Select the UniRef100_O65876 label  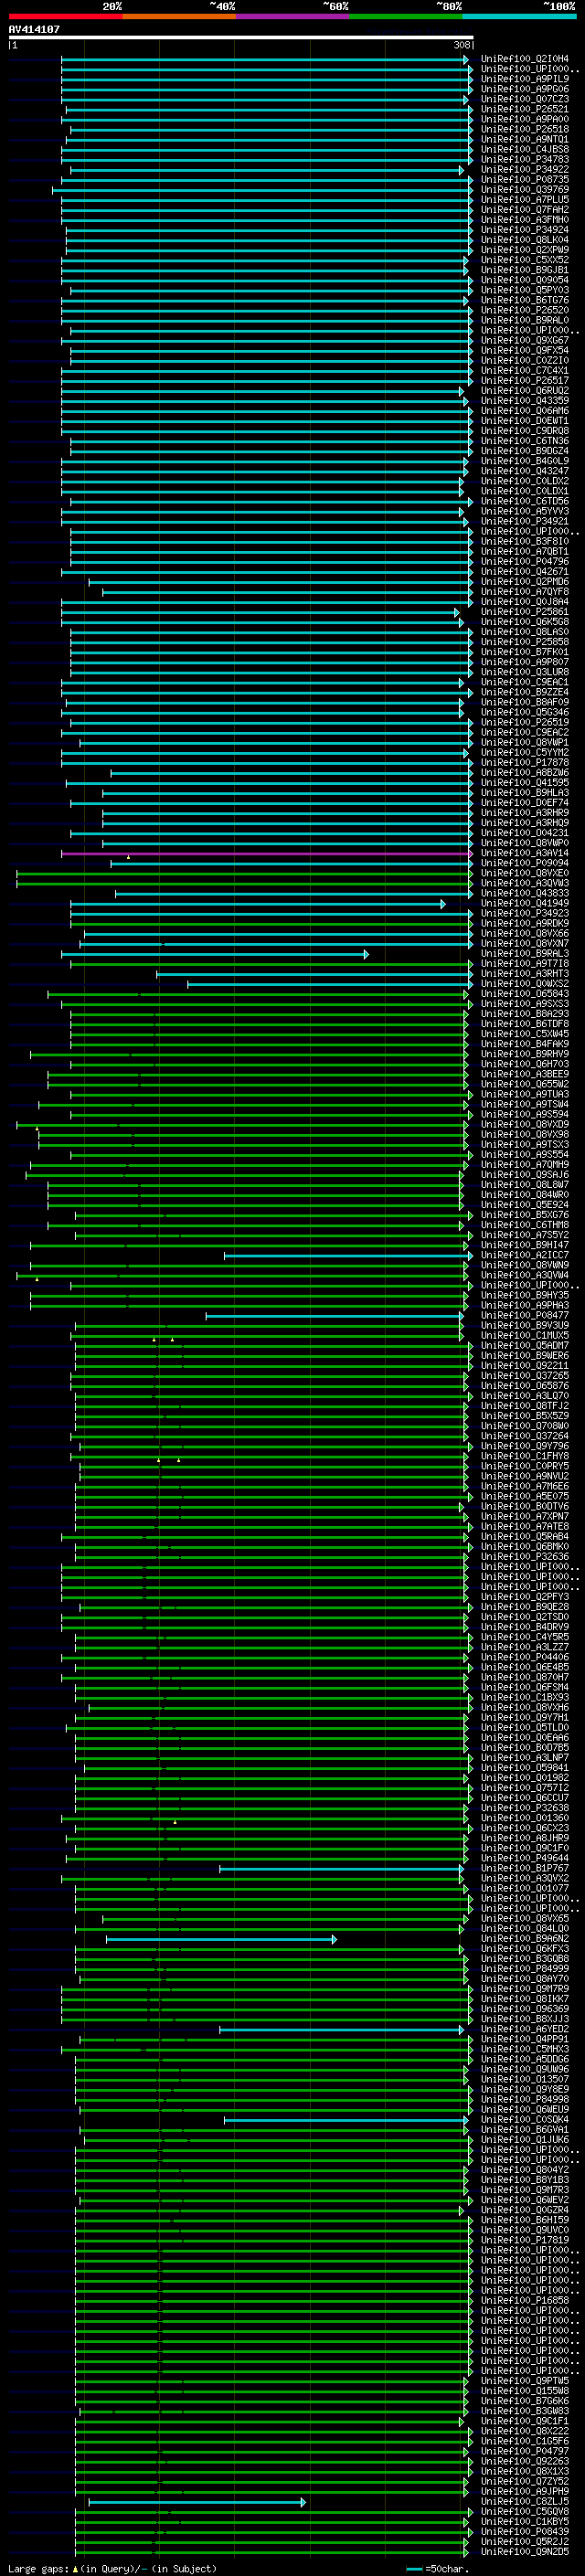click(525, 1386)
